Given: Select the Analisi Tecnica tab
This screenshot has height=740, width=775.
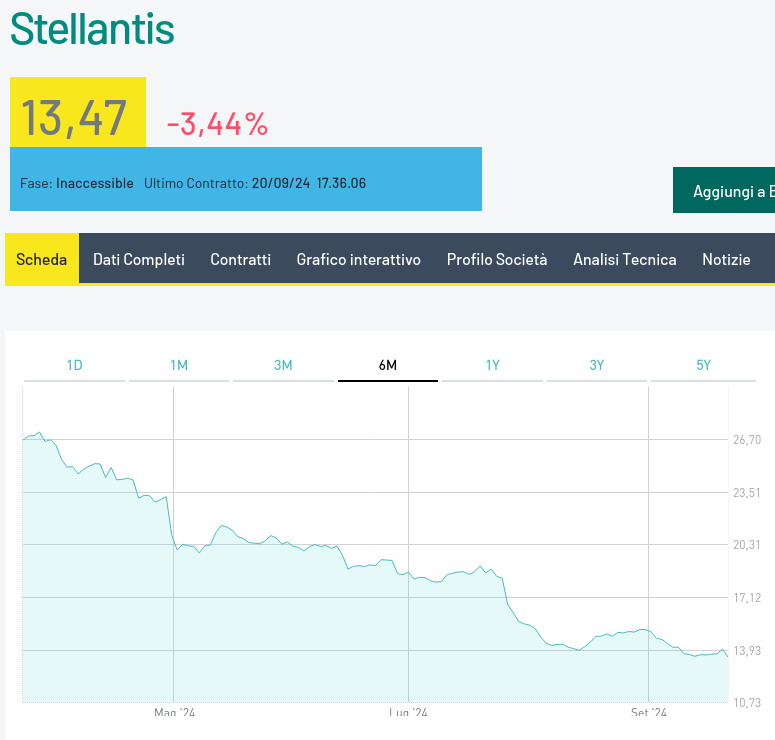Looking at the screenshot, I should tap(625, 259).
